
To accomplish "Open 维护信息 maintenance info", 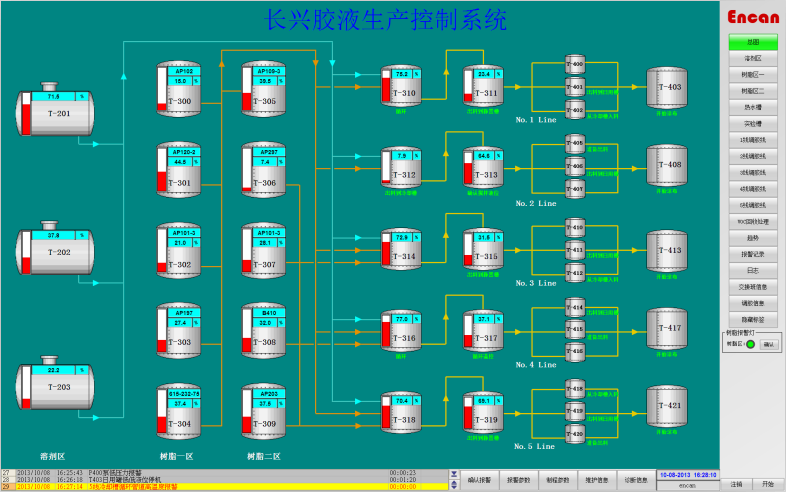I will tap(597, 480).
